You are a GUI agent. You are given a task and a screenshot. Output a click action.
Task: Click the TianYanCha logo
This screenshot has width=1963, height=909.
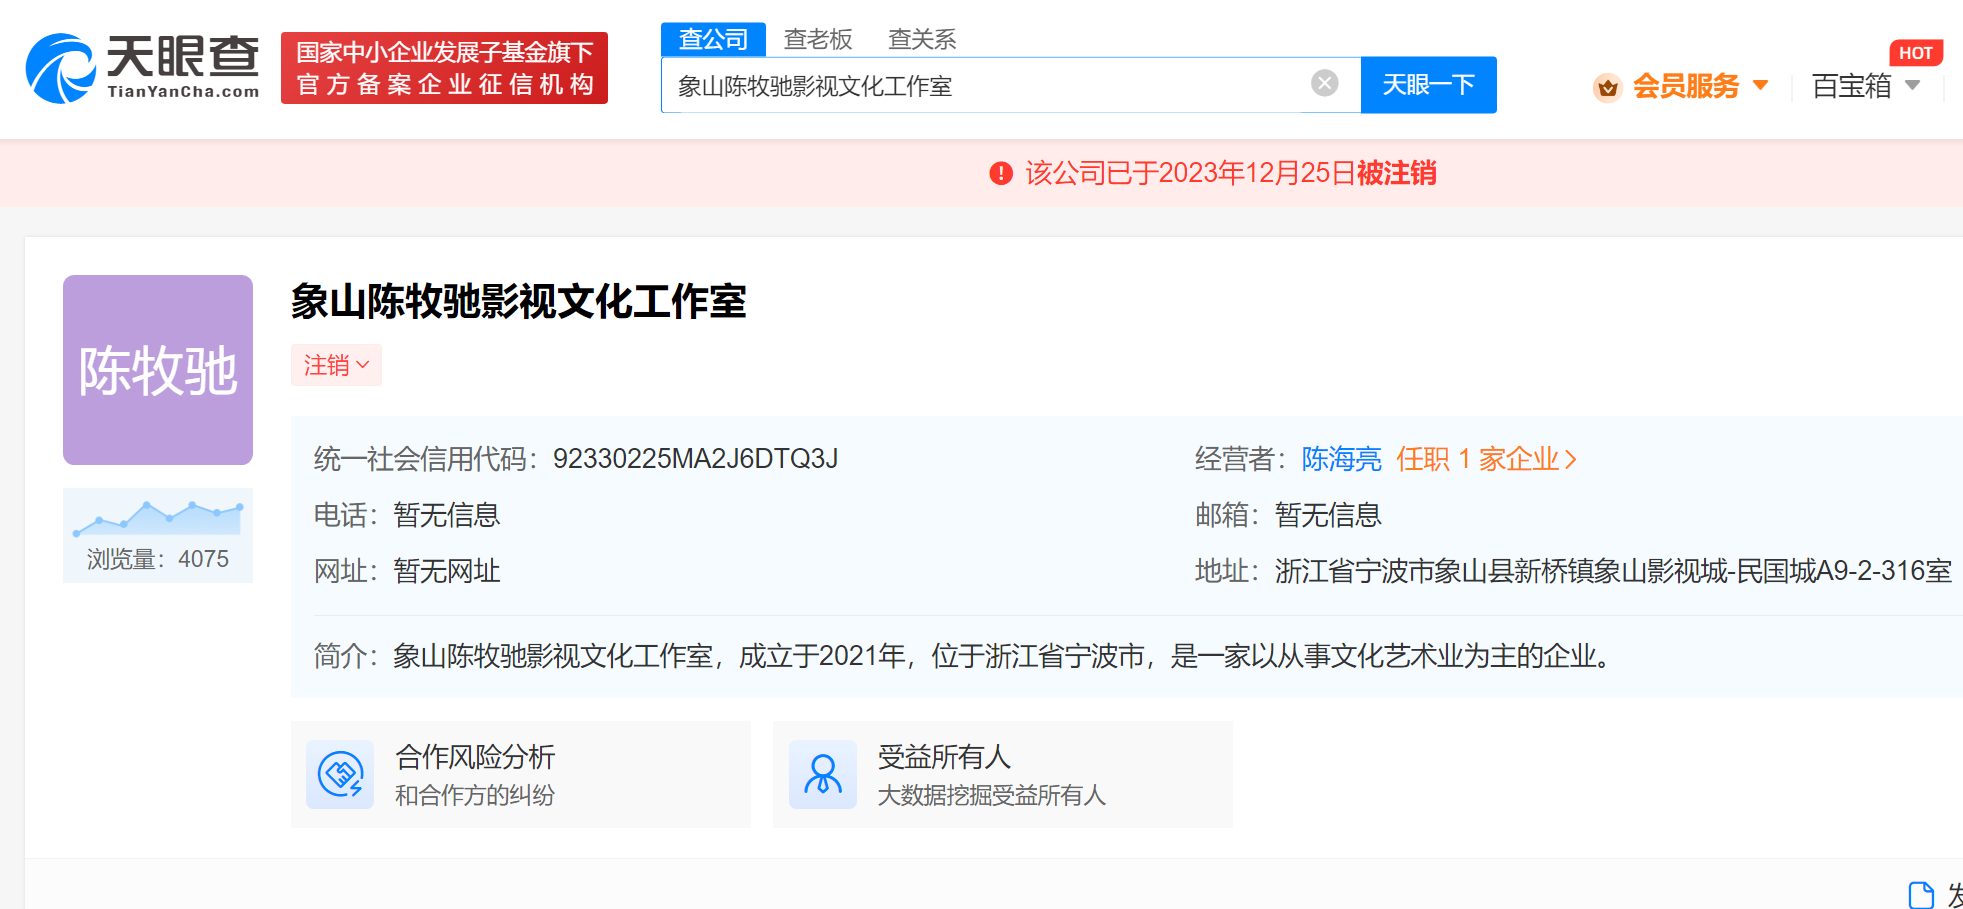point(142,68)
